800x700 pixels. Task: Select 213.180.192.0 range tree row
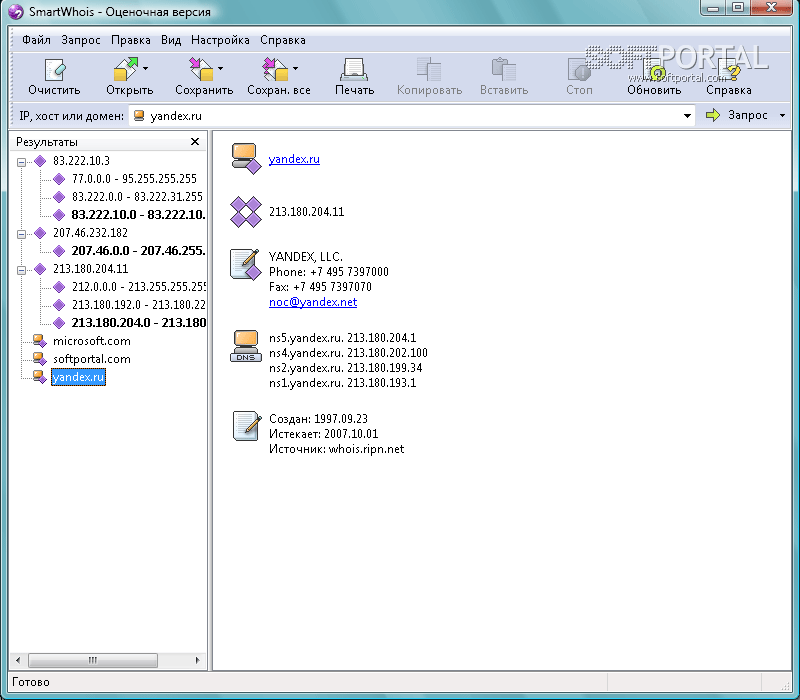(x=138, y=305)
